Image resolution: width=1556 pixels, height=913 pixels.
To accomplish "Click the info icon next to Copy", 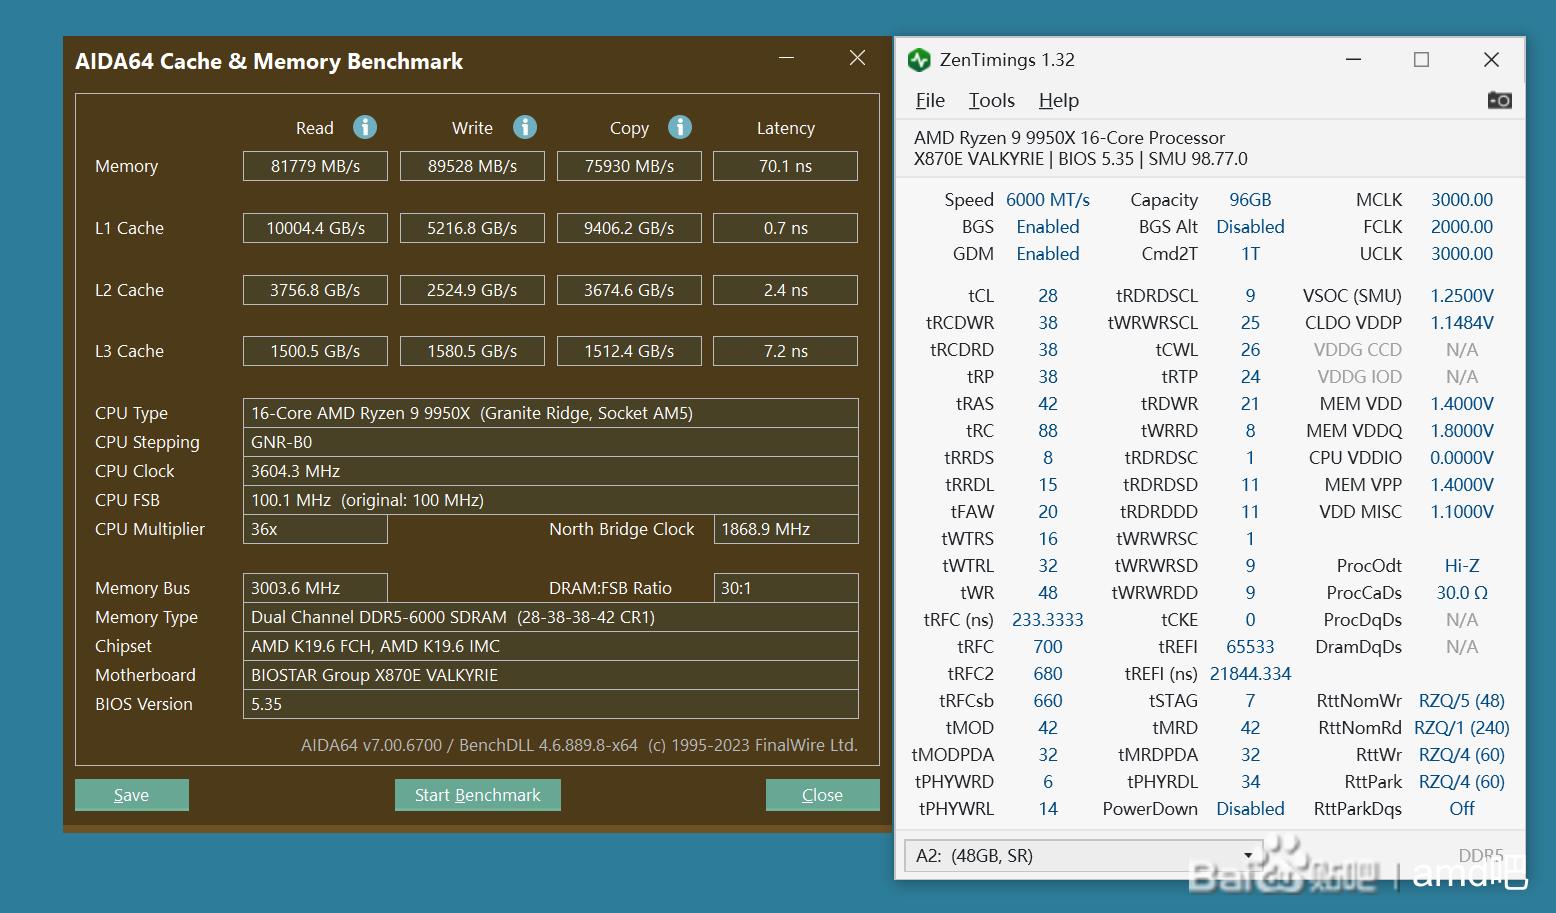I will [680, 127].
